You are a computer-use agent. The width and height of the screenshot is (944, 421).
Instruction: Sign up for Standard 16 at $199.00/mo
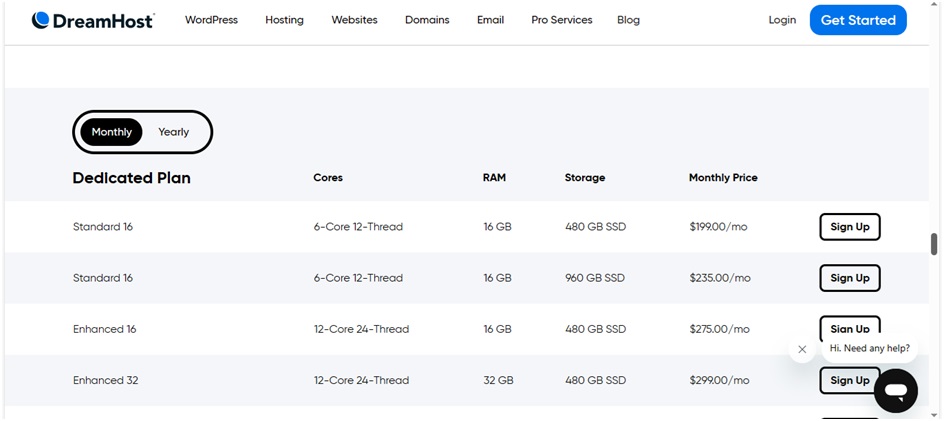(x=849, y=227)
